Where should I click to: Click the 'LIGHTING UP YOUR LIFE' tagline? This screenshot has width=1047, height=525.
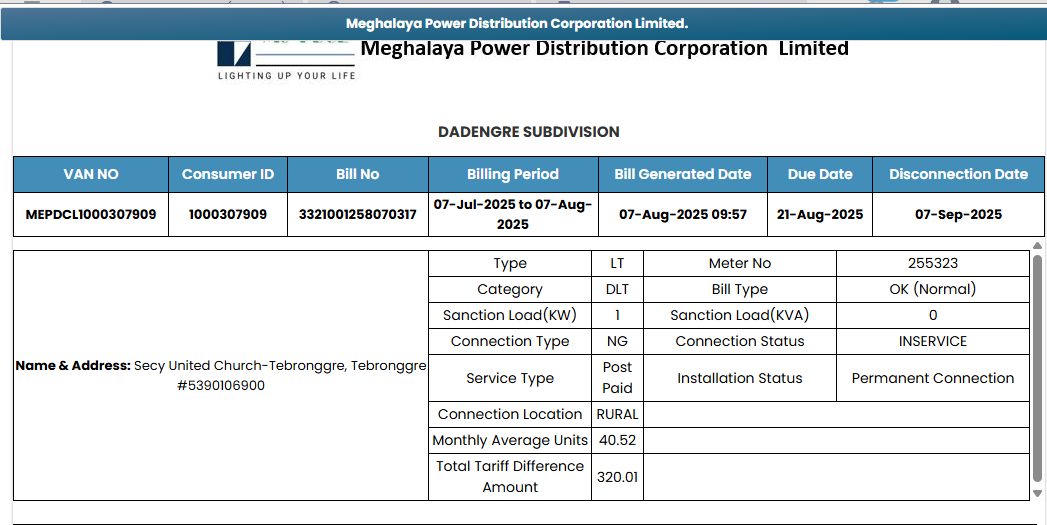point(286,75)
